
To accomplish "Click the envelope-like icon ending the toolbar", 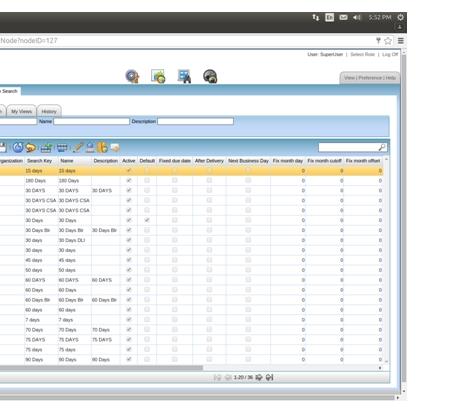I will (x=115, y=147).
